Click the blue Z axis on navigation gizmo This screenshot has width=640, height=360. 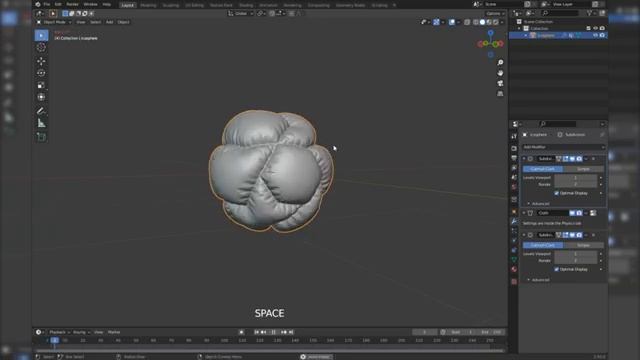tap(491, 33)
